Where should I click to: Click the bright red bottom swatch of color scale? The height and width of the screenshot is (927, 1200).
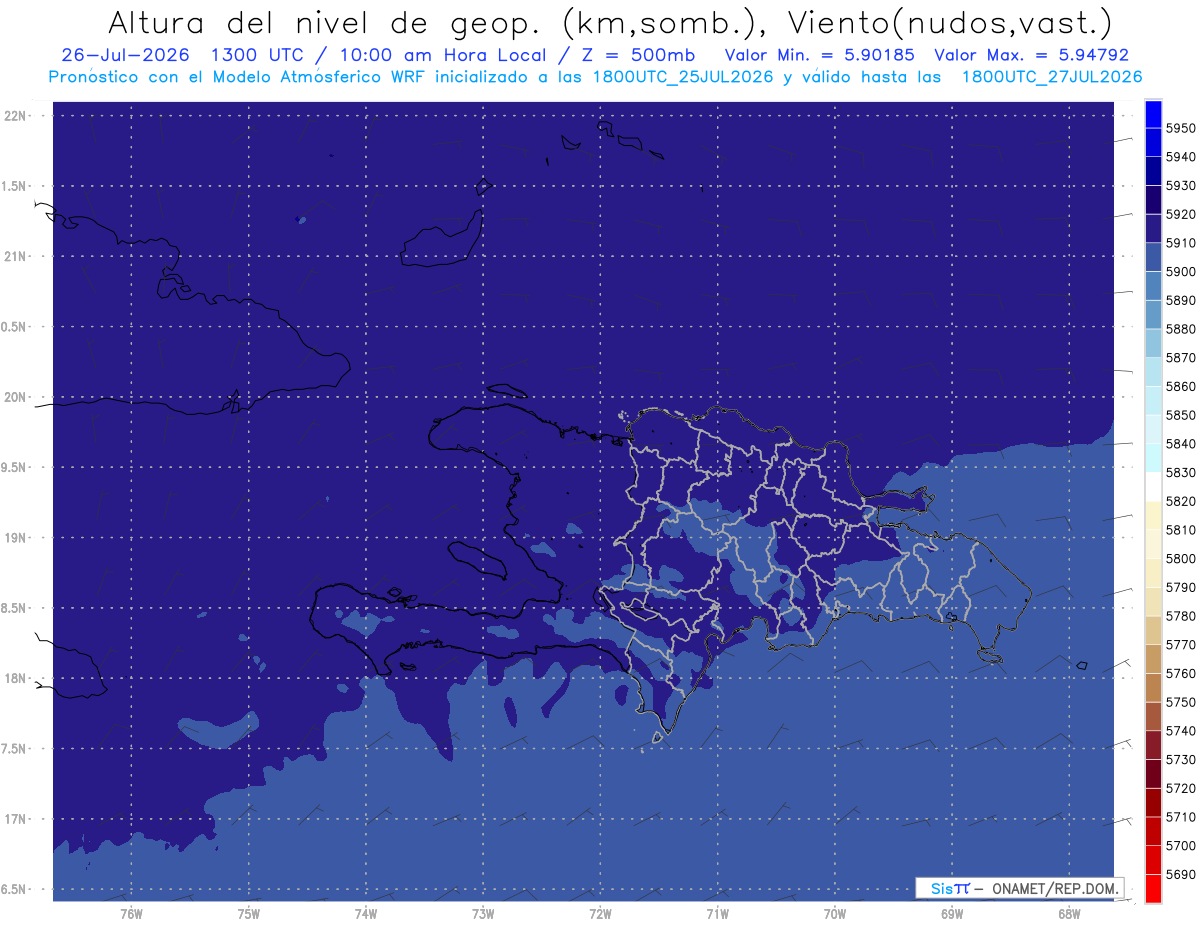pyautogui.click(x=1153, y=888)
